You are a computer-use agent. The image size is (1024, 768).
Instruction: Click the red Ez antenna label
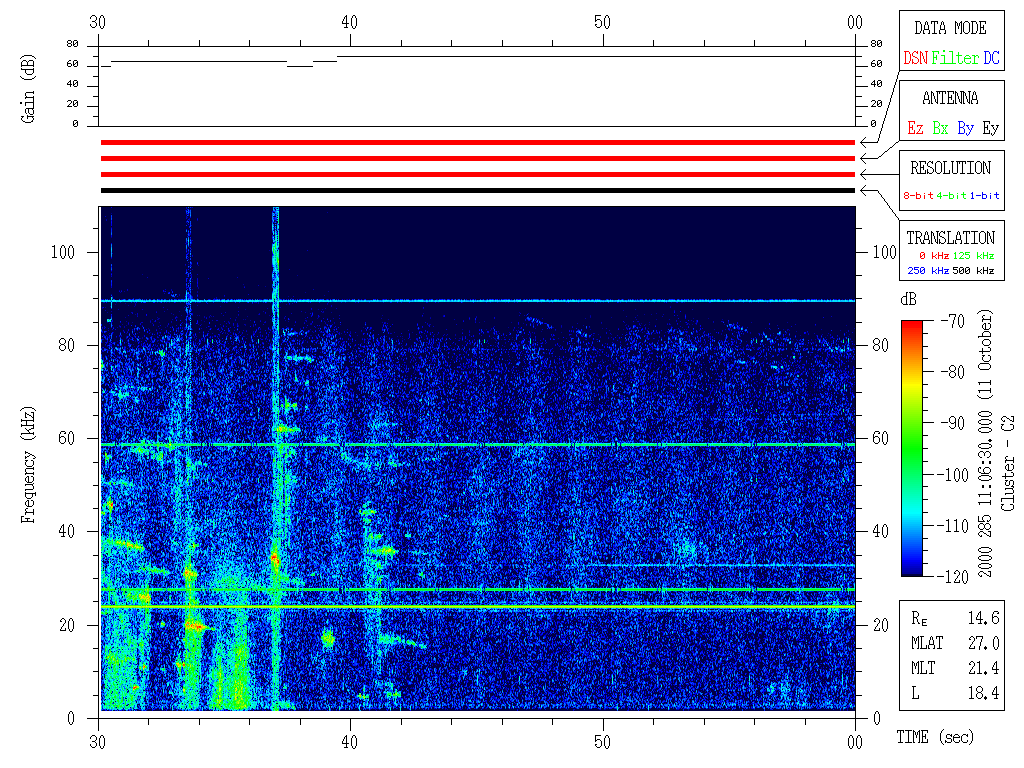pos(915,129)
